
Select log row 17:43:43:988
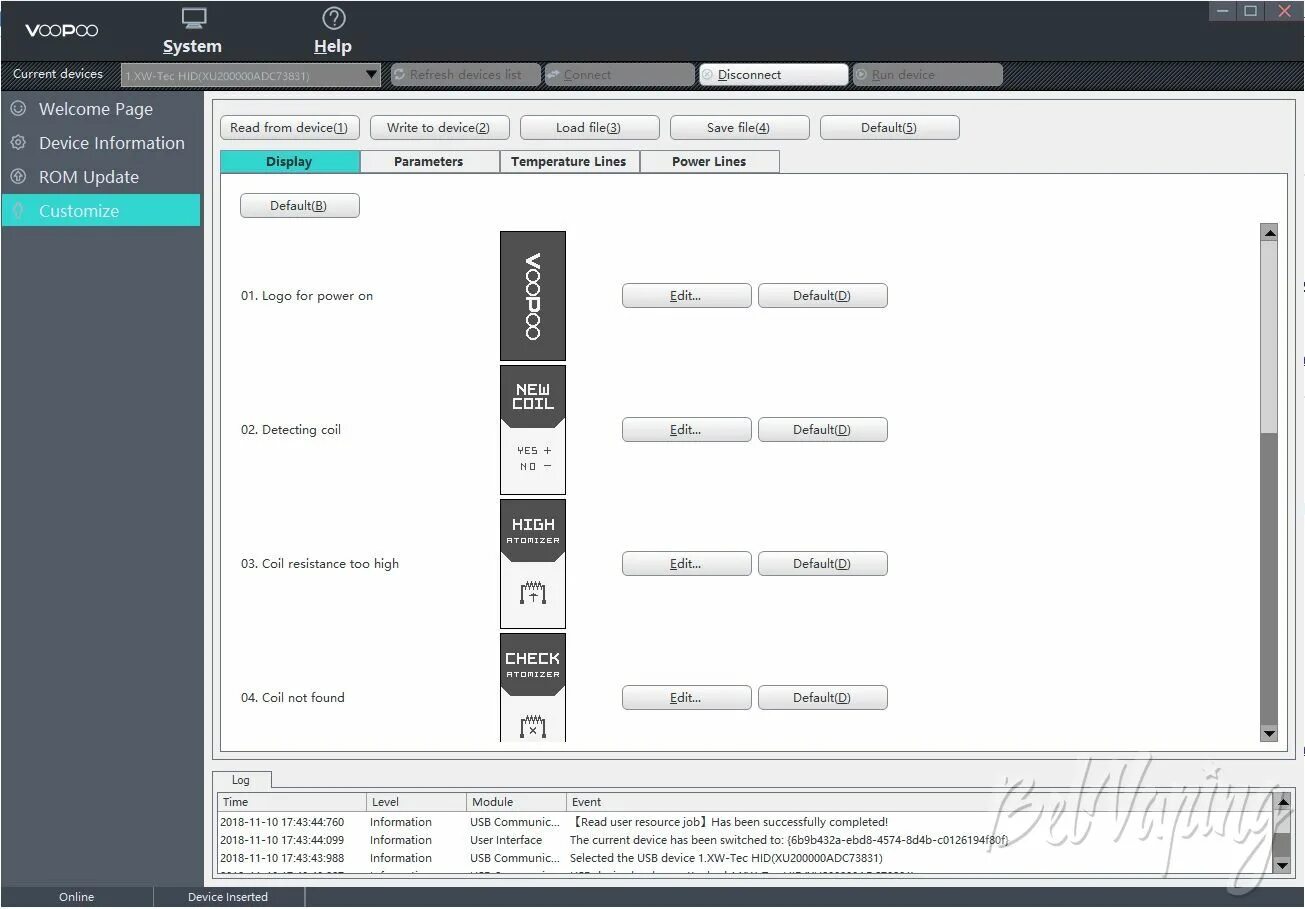click(x=745, y=858)
